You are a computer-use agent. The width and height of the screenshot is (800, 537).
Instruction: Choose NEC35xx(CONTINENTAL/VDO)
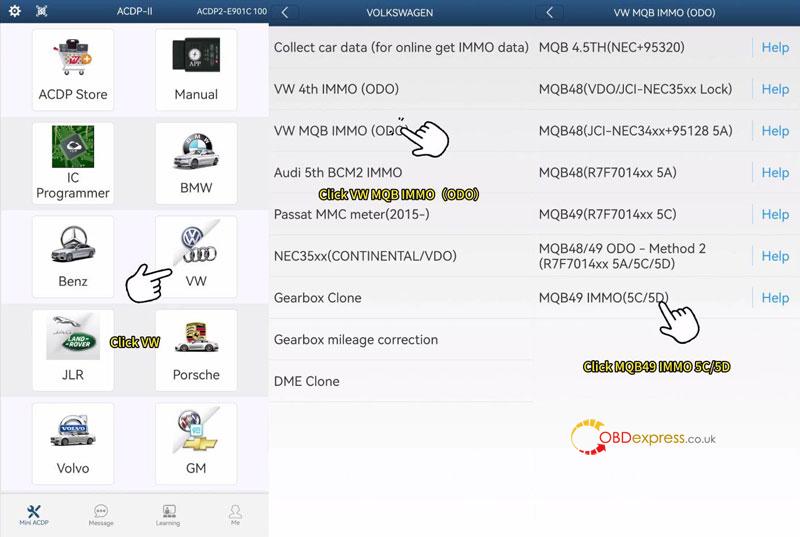click(x=401, y=256)
